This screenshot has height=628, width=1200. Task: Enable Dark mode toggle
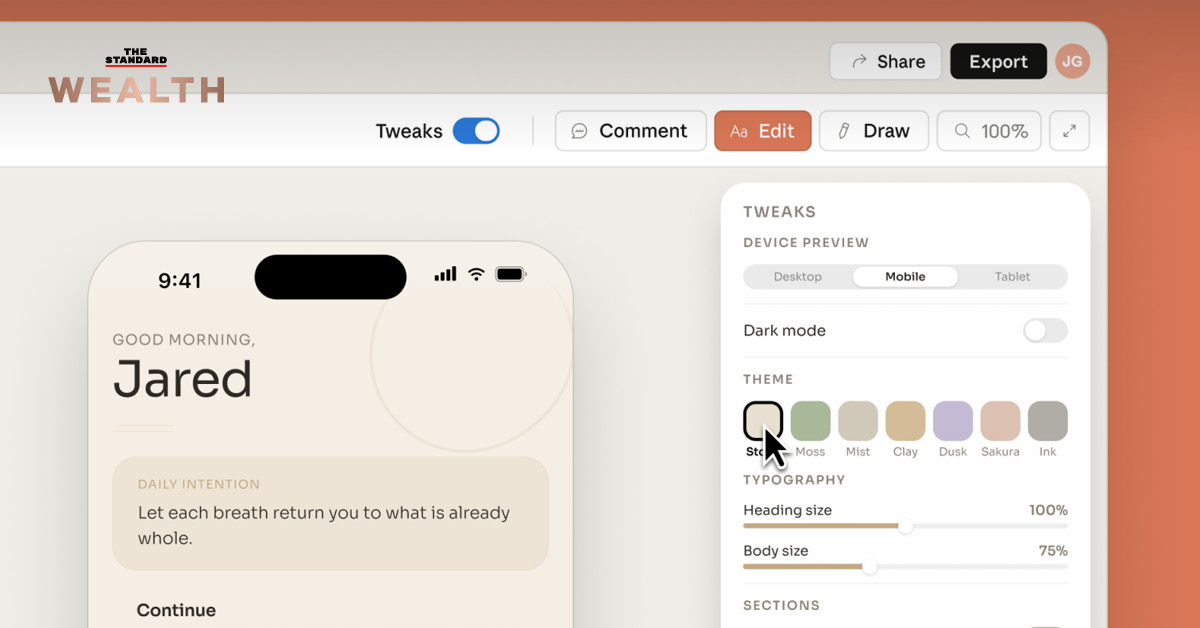[x=1045, y=331]
